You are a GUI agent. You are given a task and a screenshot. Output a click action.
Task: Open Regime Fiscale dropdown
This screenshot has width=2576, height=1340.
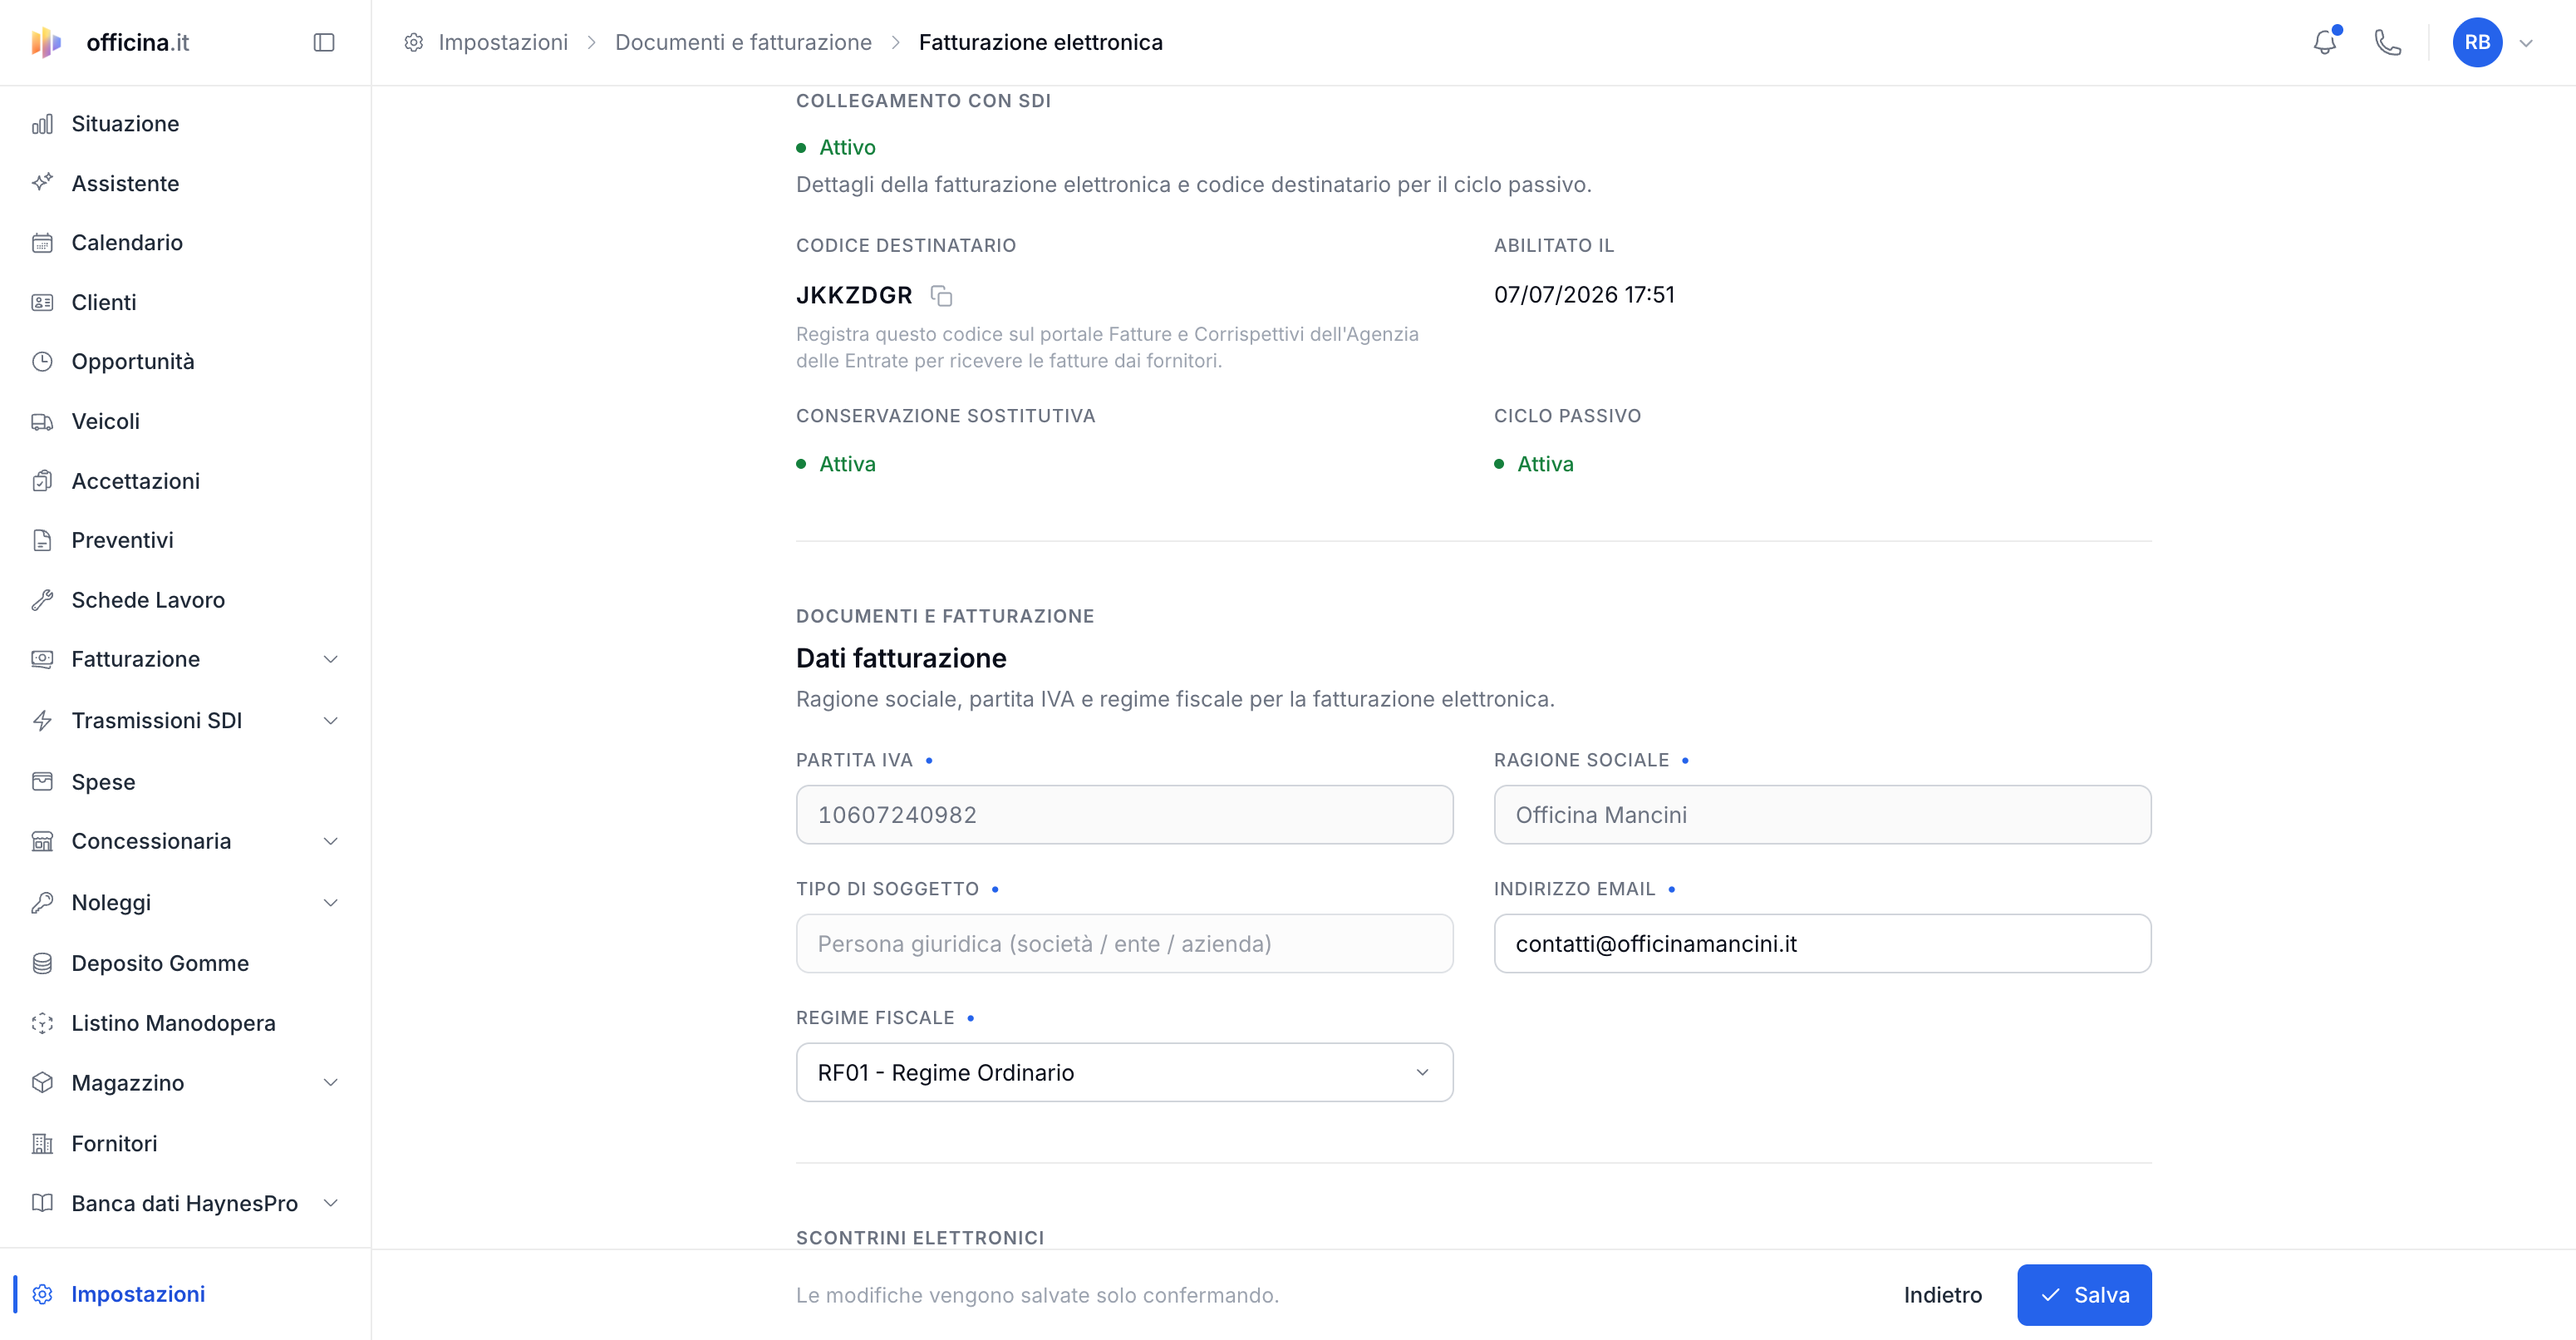tap(1124, 1072)
